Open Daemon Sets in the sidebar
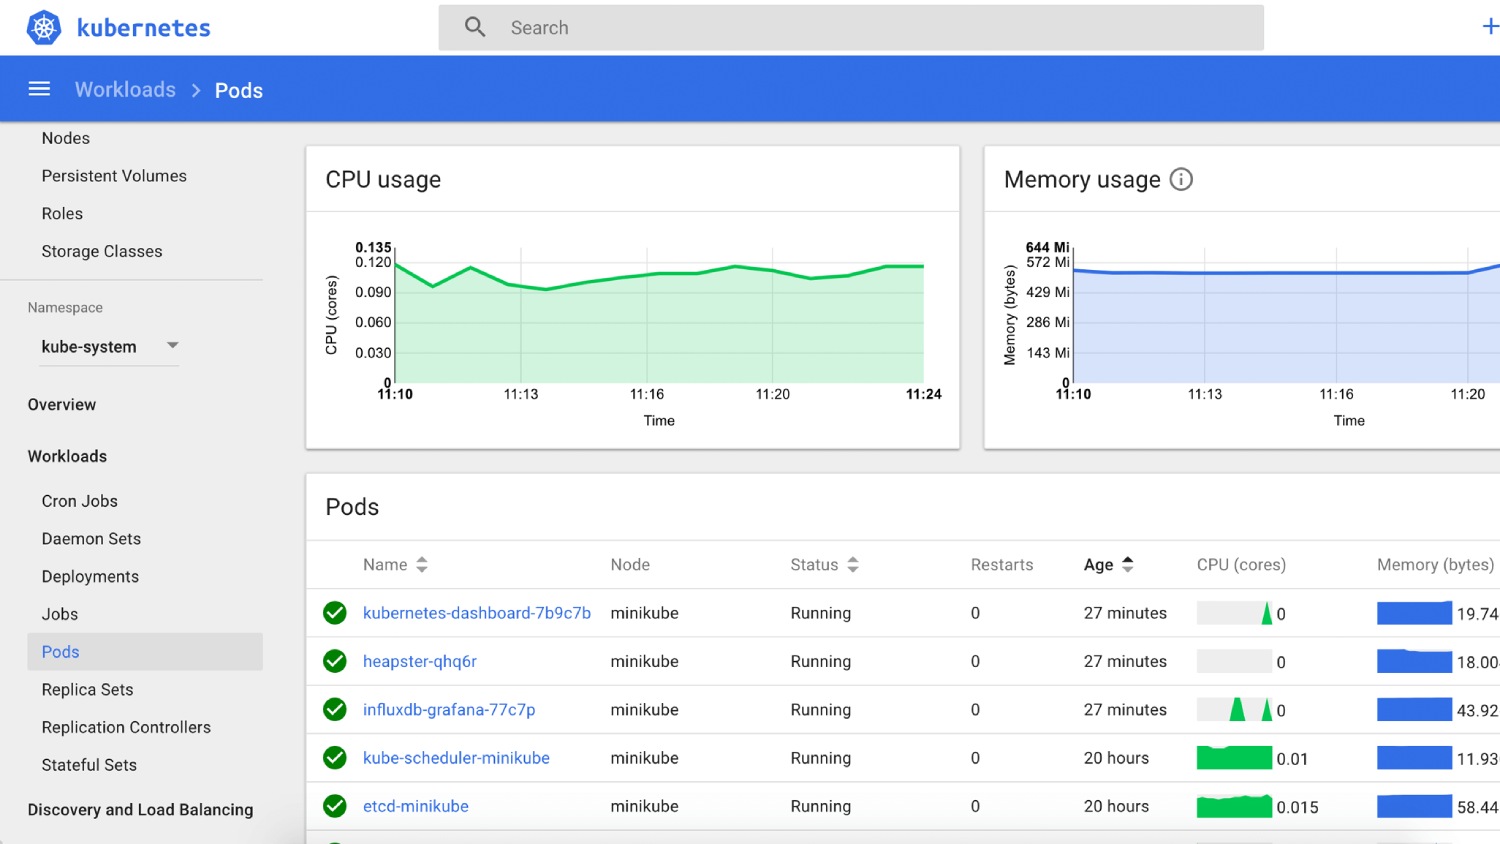The height and width of the screenshot is (844, 1500). [x=91, y=539]
